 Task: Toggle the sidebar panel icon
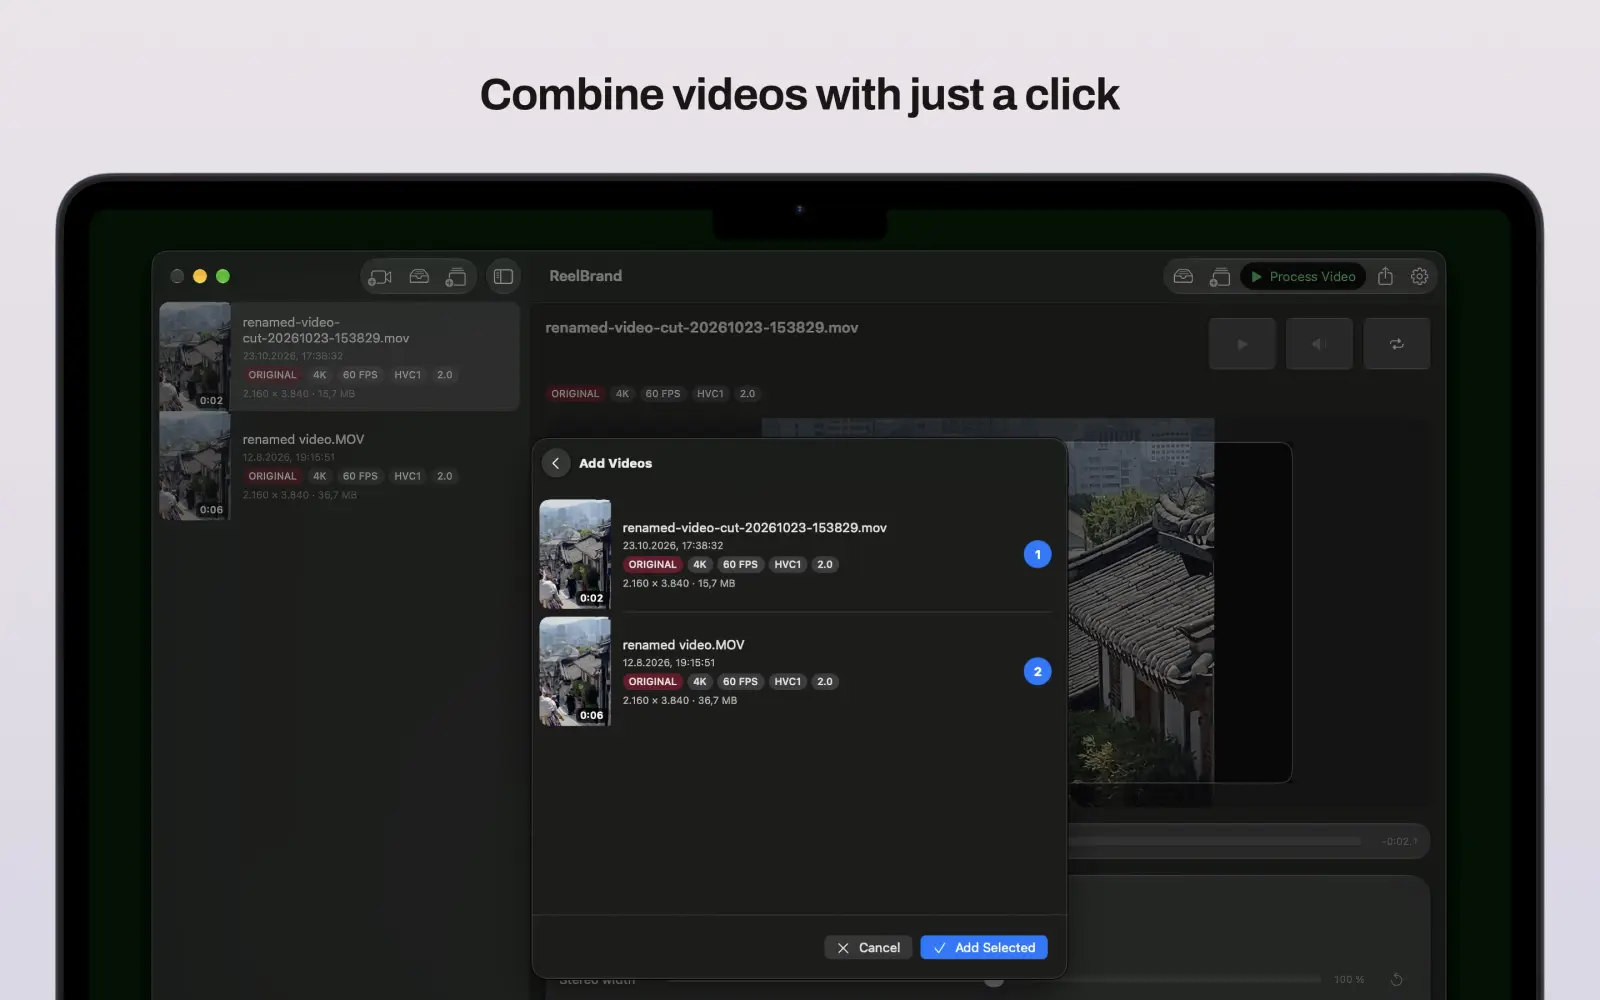(504, 277)
